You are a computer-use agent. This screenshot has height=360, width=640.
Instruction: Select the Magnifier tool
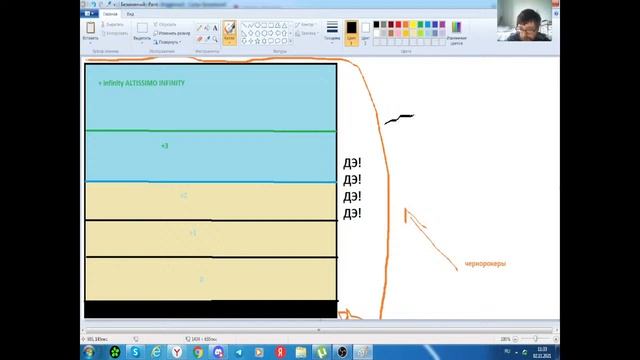[x=215, y=39]
